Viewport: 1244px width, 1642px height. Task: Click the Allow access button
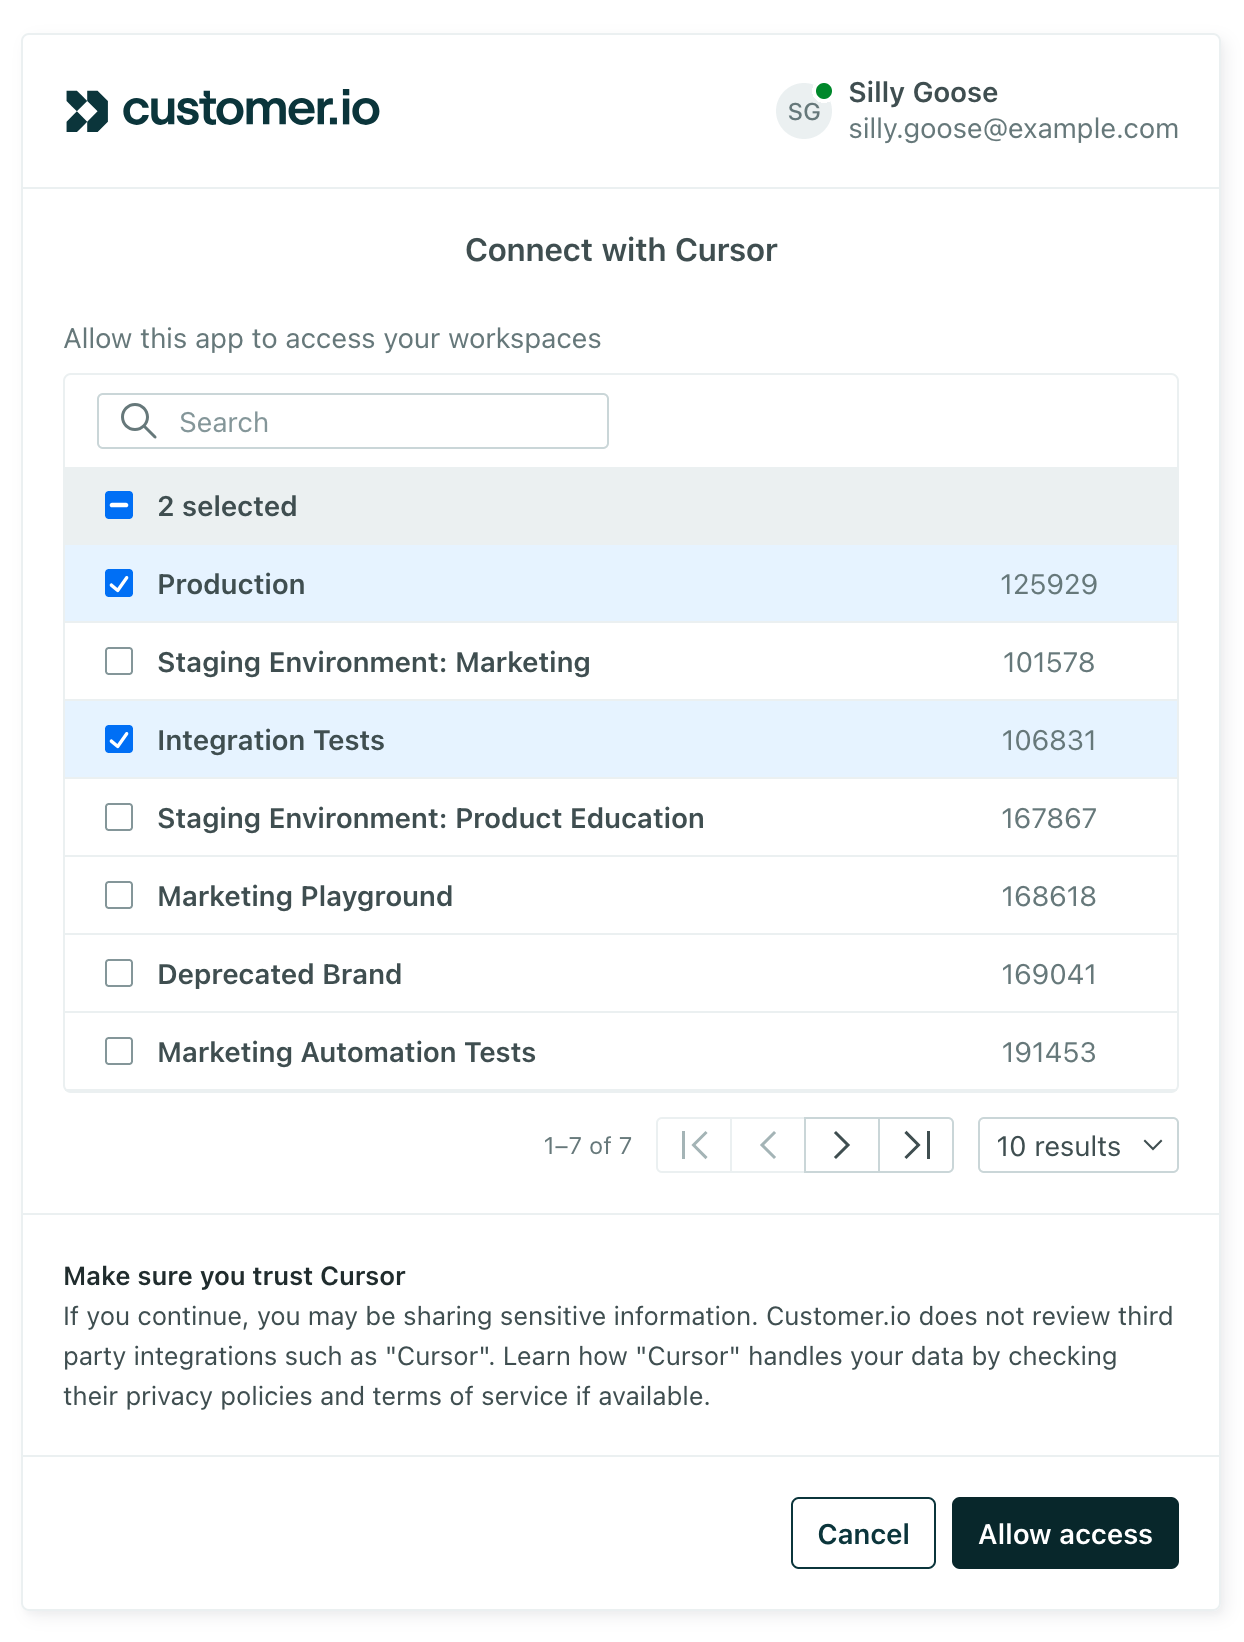[1065, 1533]
